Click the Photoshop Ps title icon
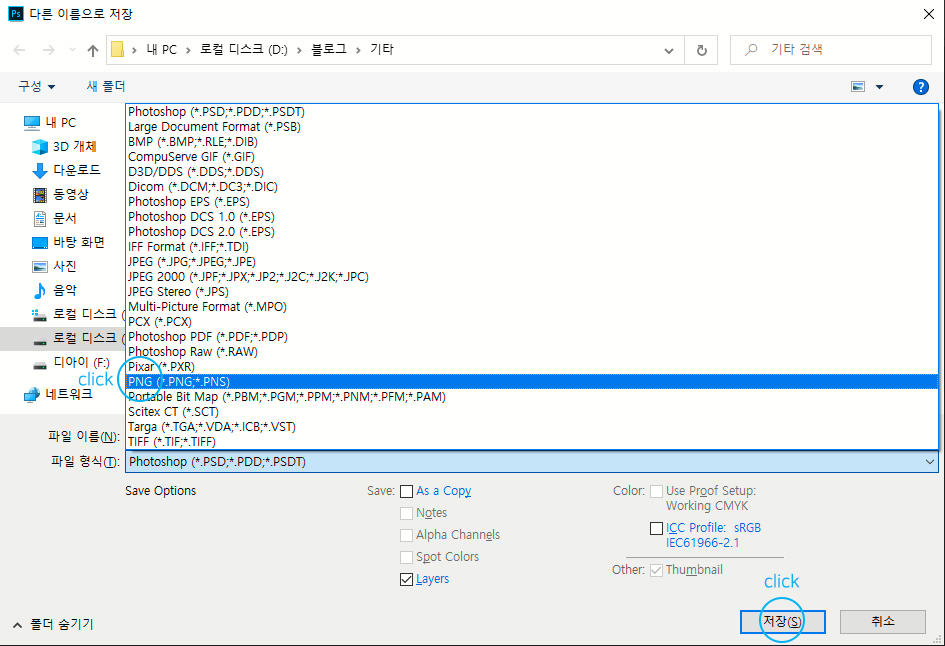Screen dimensions: 945x646 point(16,13)
